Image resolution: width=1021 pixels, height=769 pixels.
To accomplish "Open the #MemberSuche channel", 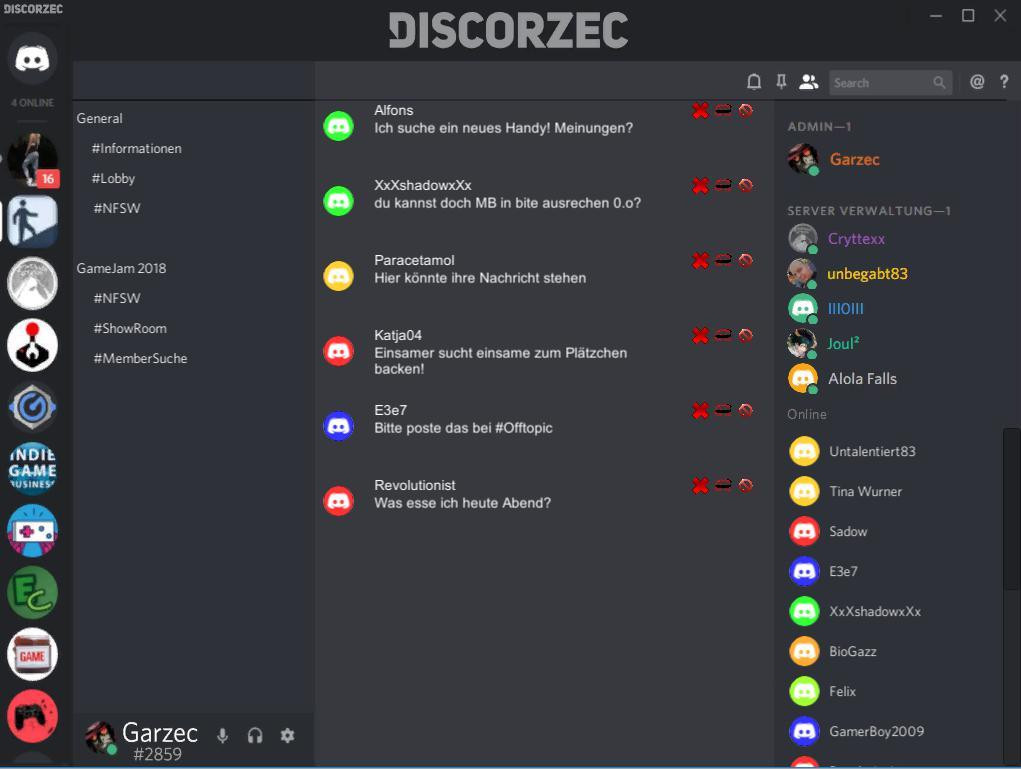I will point(140,358).
